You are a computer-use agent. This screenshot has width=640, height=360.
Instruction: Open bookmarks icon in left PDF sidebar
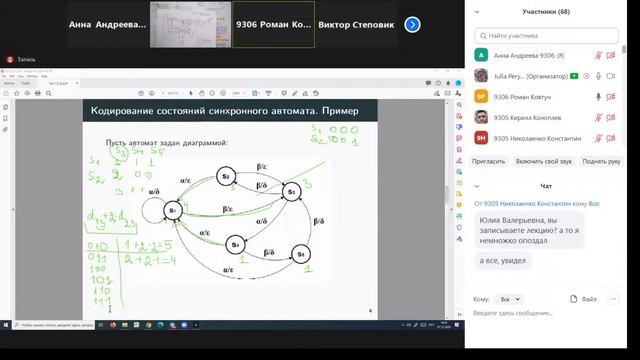(x=6, y=118)
